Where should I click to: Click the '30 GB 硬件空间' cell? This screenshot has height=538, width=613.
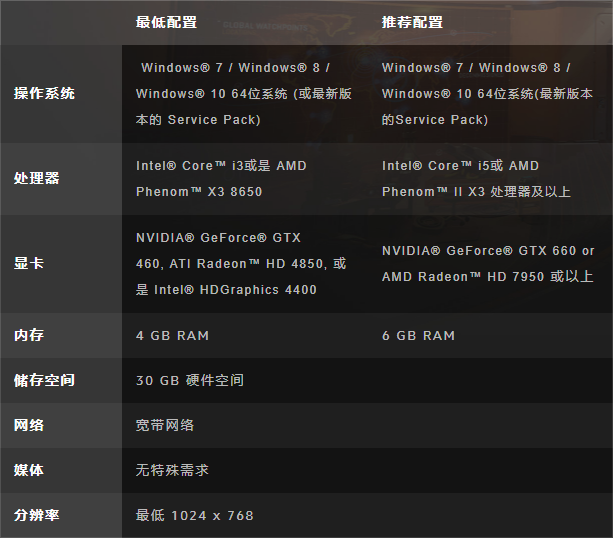[190, 380]
